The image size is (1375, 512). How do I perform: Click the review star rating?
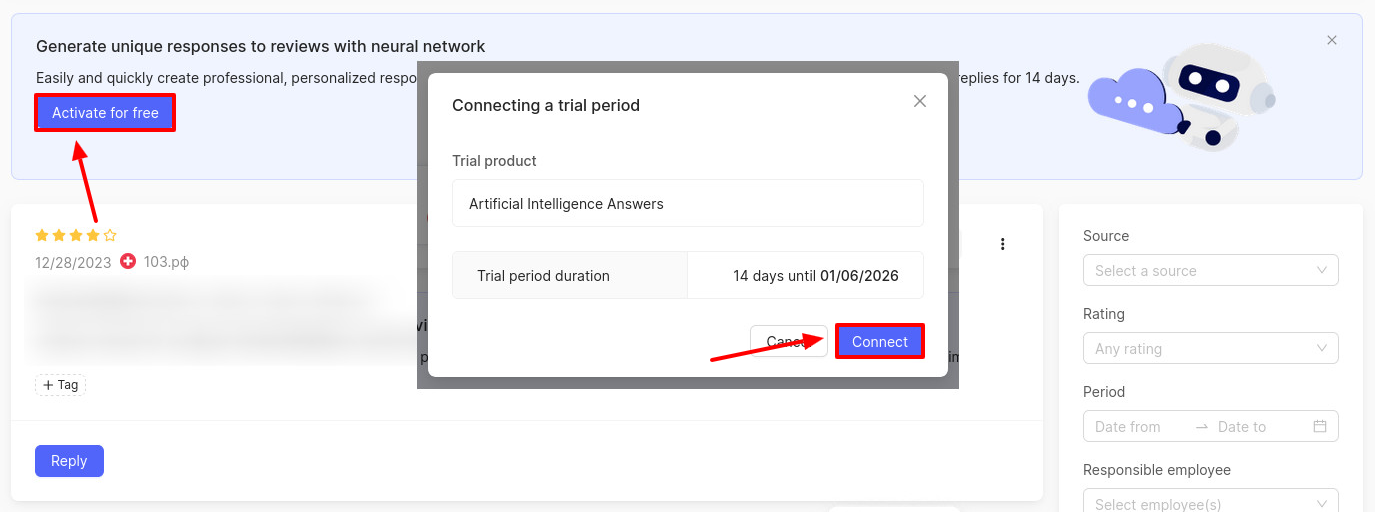click(x=76, y=236)
